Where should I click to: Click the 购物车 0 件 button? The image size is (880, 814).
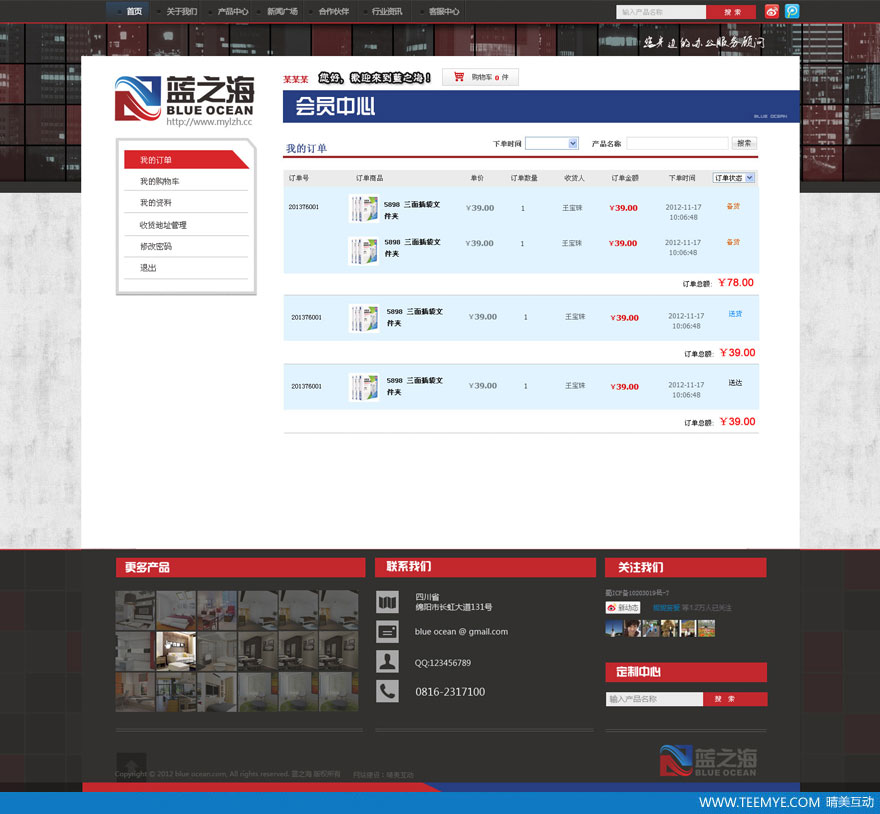click(480, 77)
